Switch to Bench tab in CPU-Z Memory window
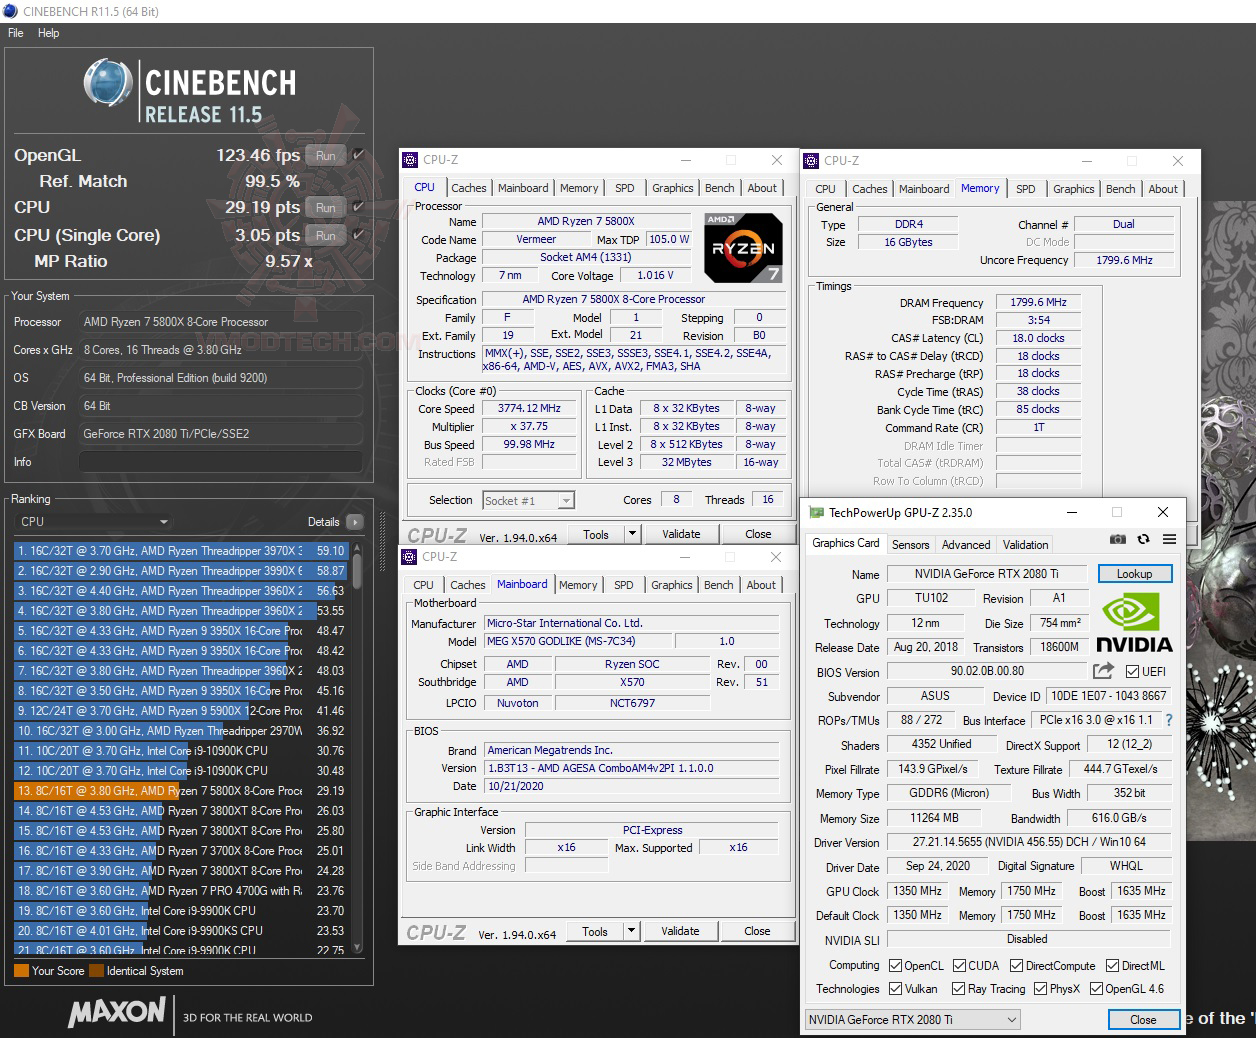 (x=1120, y=189)
